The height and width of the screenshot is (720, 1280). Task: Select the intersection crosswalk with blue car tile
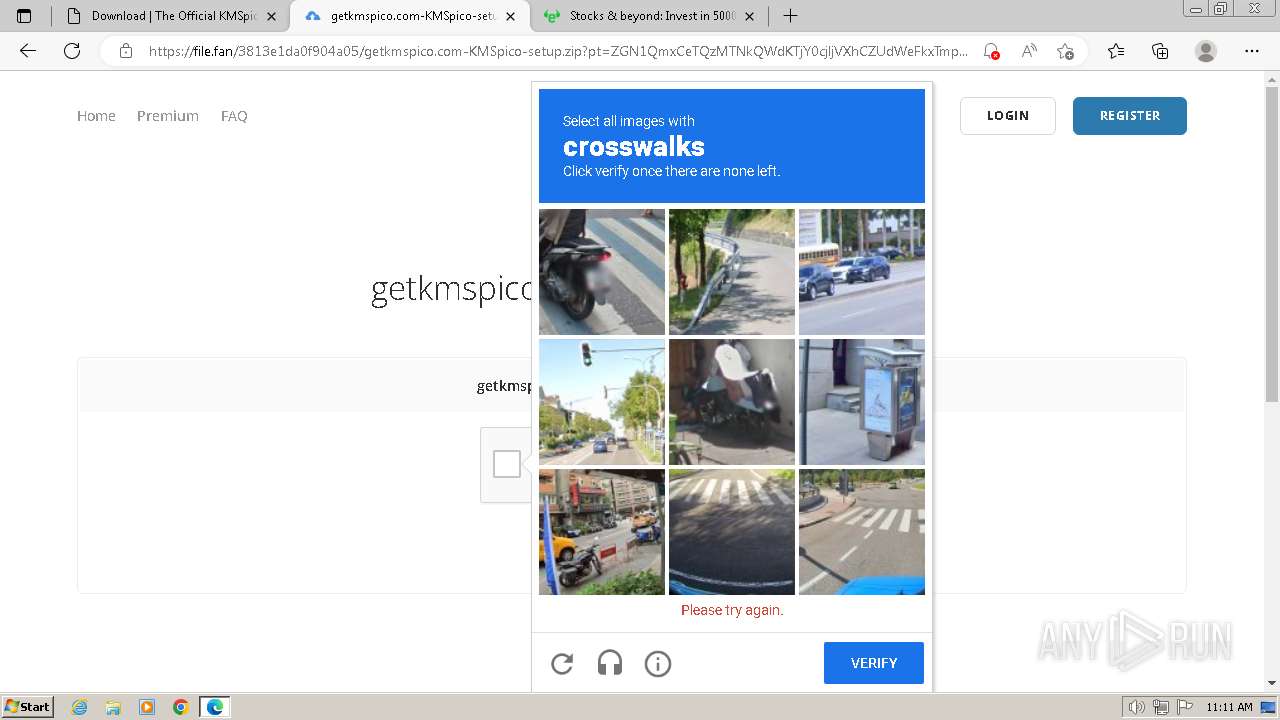click(x=862, y=532)
